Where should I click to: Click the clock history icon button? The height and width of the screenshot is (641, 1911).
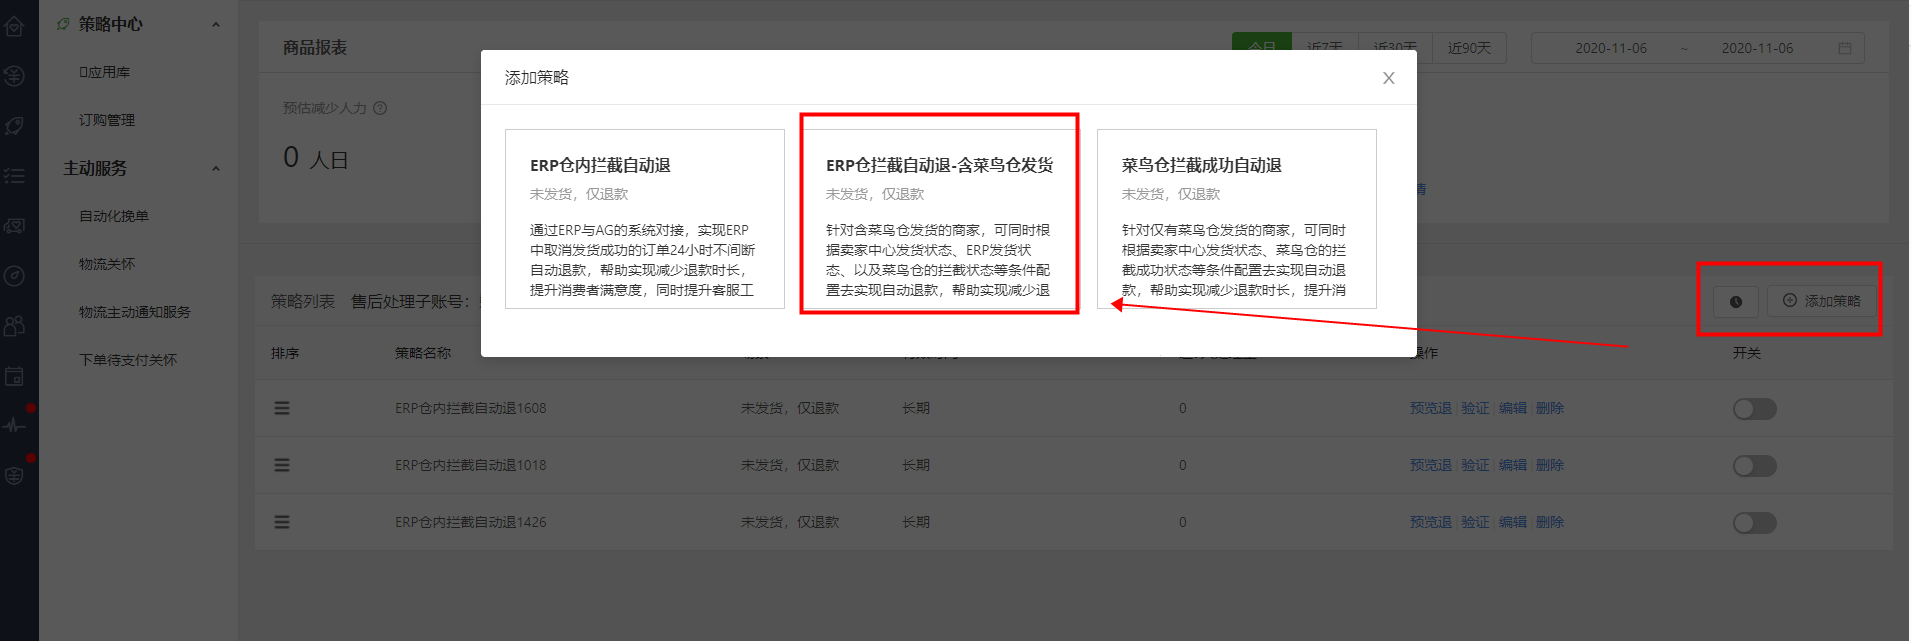click(x=1736, y=301)
